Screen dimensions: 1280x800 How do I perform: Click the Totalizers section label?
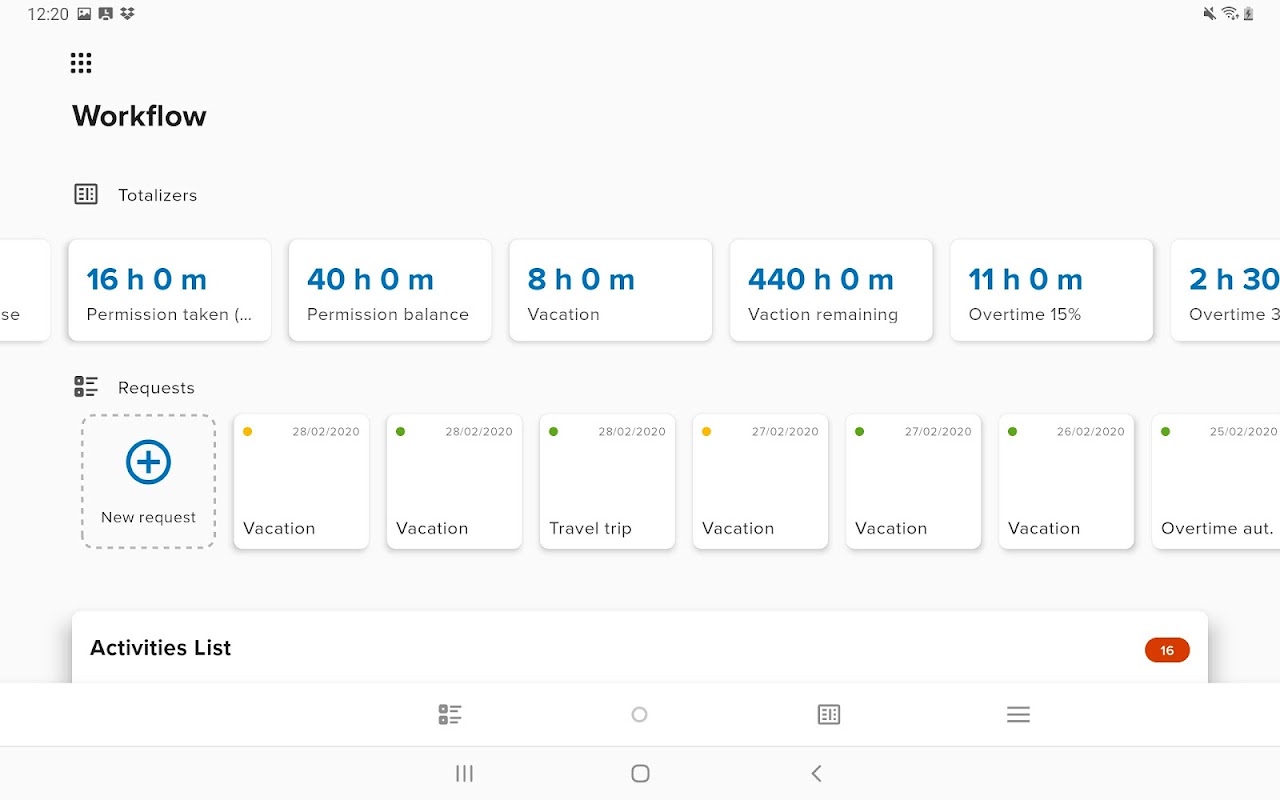[157, 195]
